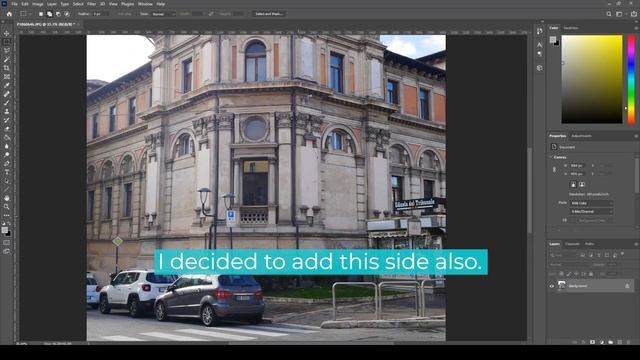The height and width of the screenshot is (360, 640).
Task: Pick a shade in yellow color field
Action: click(592, 79)
